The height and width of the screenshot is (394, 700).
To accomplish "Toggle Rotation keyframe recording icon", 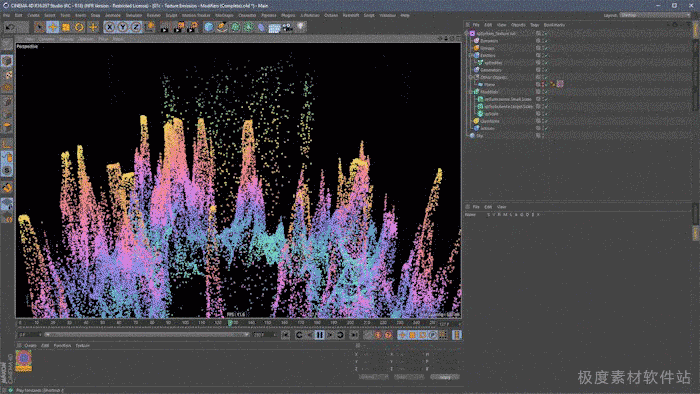I will (x=423, y=335).
